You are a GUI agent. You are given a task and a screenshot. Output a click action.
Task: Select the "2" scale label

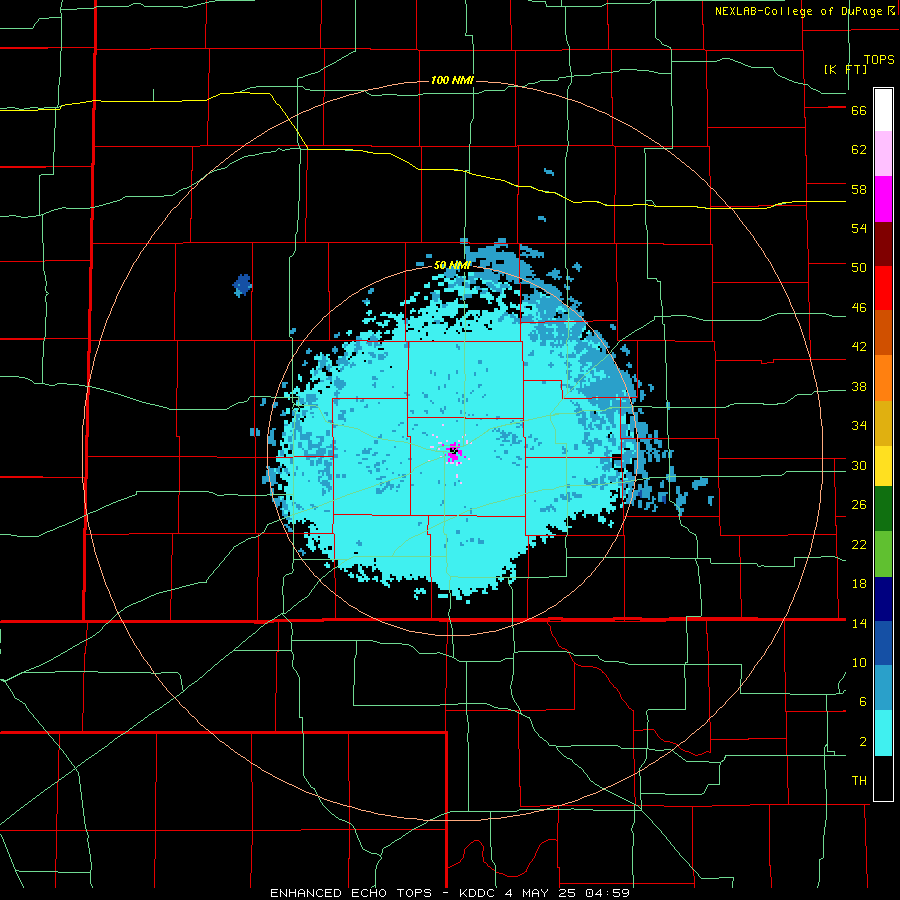tap(863, 742)
